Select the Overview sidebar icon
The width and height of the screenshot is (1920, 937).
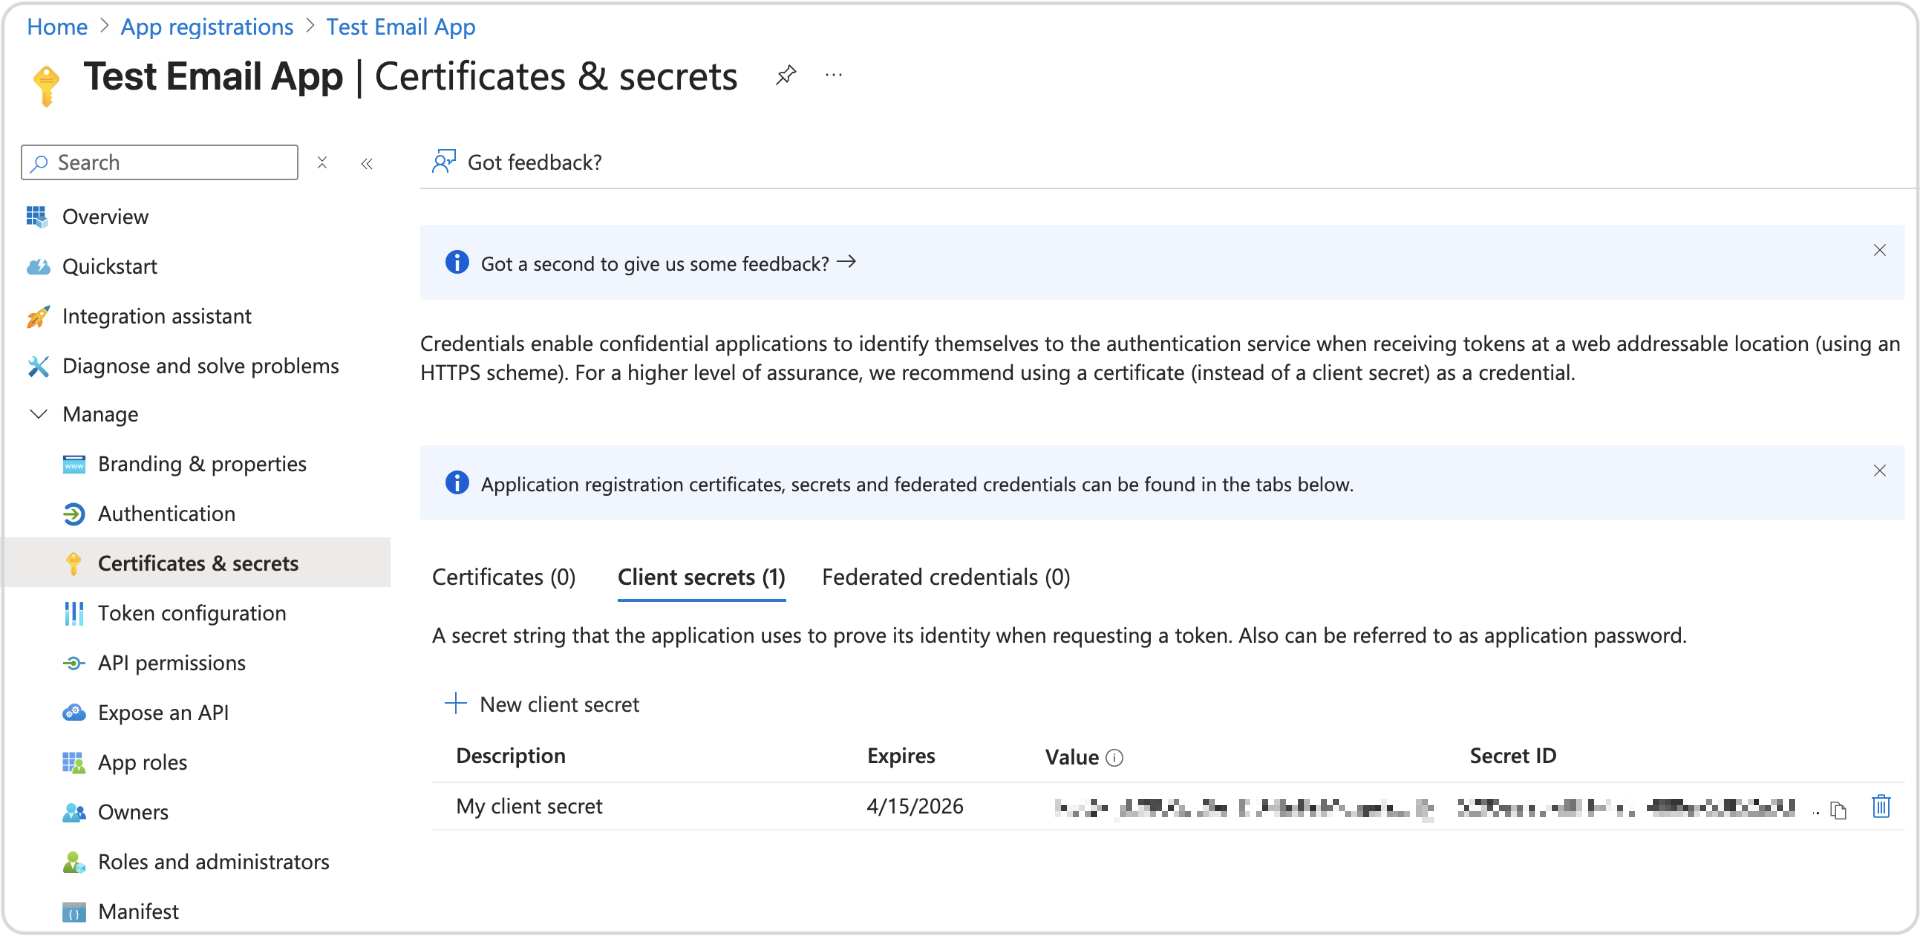point(37,216)
